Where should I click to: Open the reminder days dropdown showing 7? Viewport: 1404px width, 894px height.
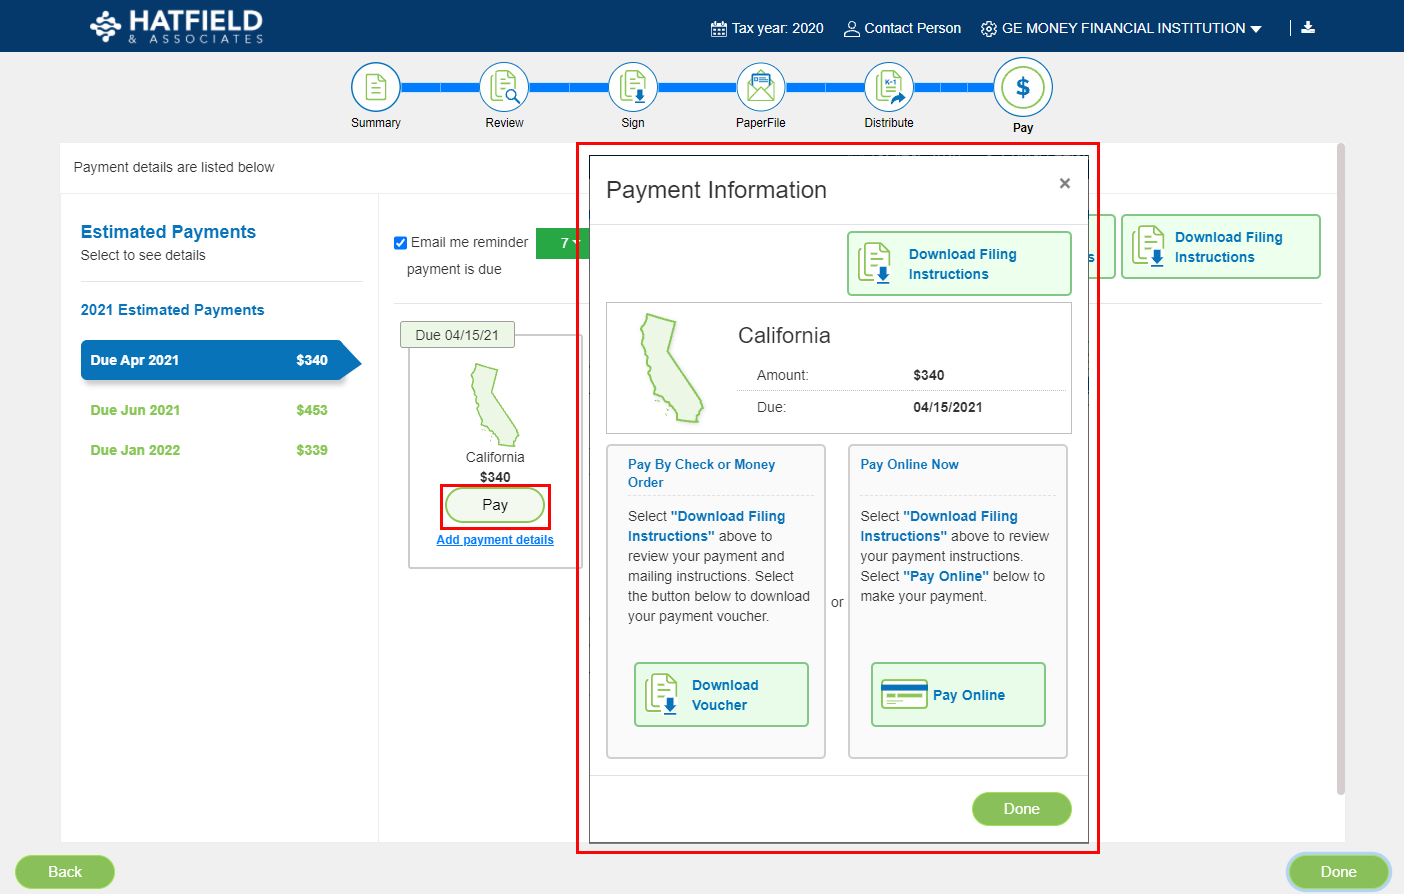[563, 243]
